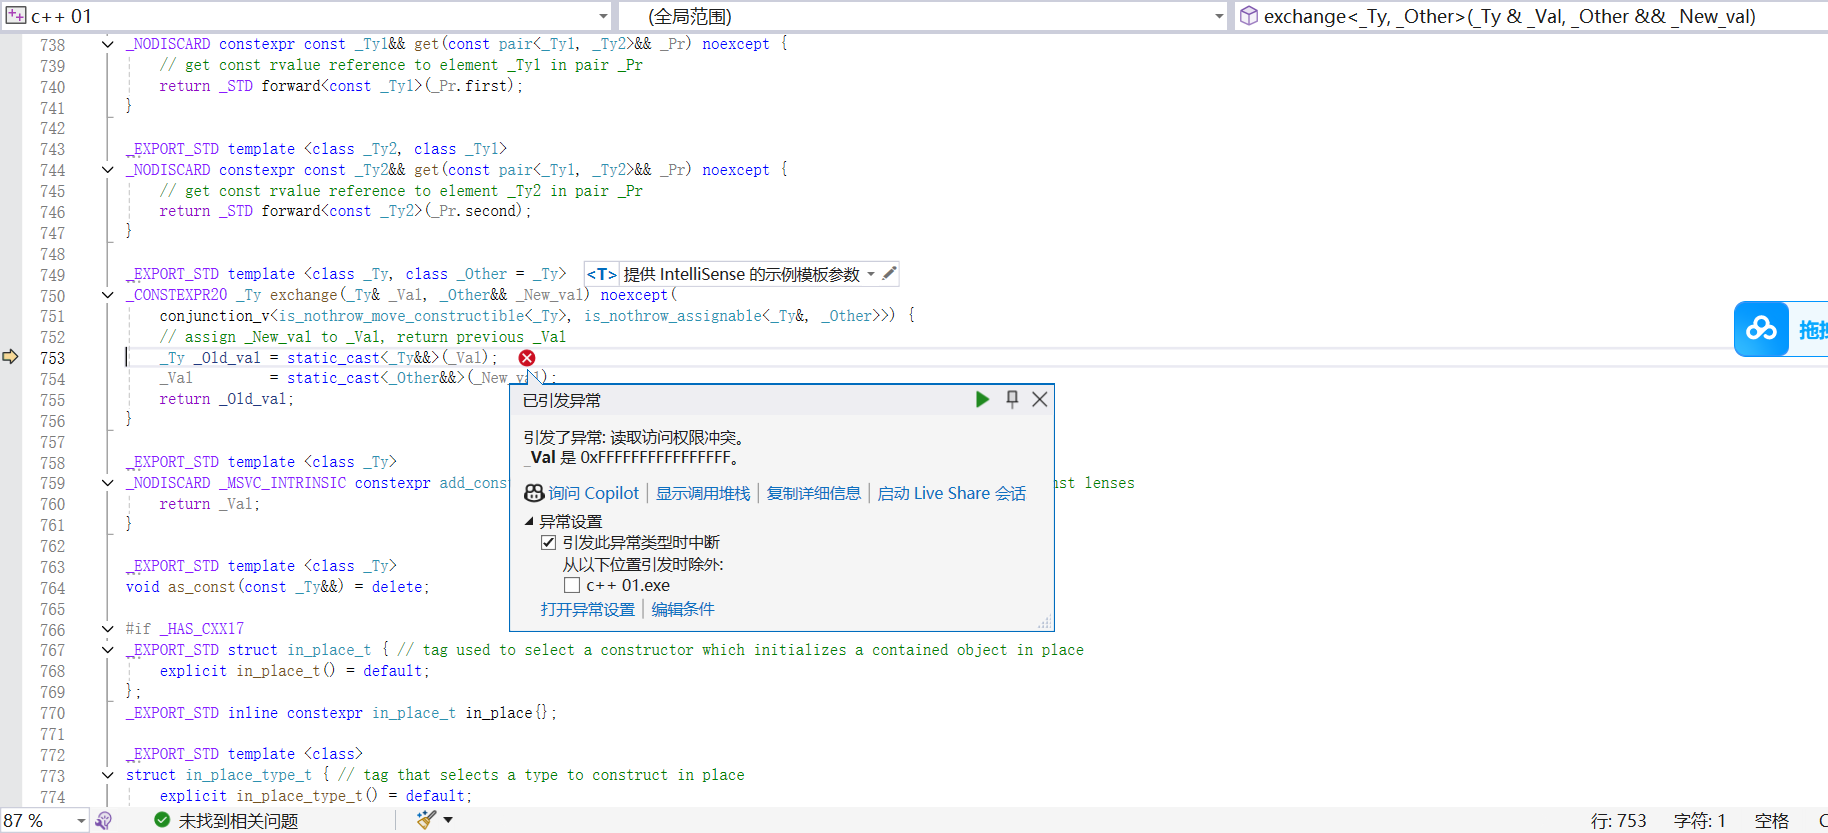Collapse the exchange function at line 750
The height and width of the screenshot is (833, 1828).
pos(107,295)
